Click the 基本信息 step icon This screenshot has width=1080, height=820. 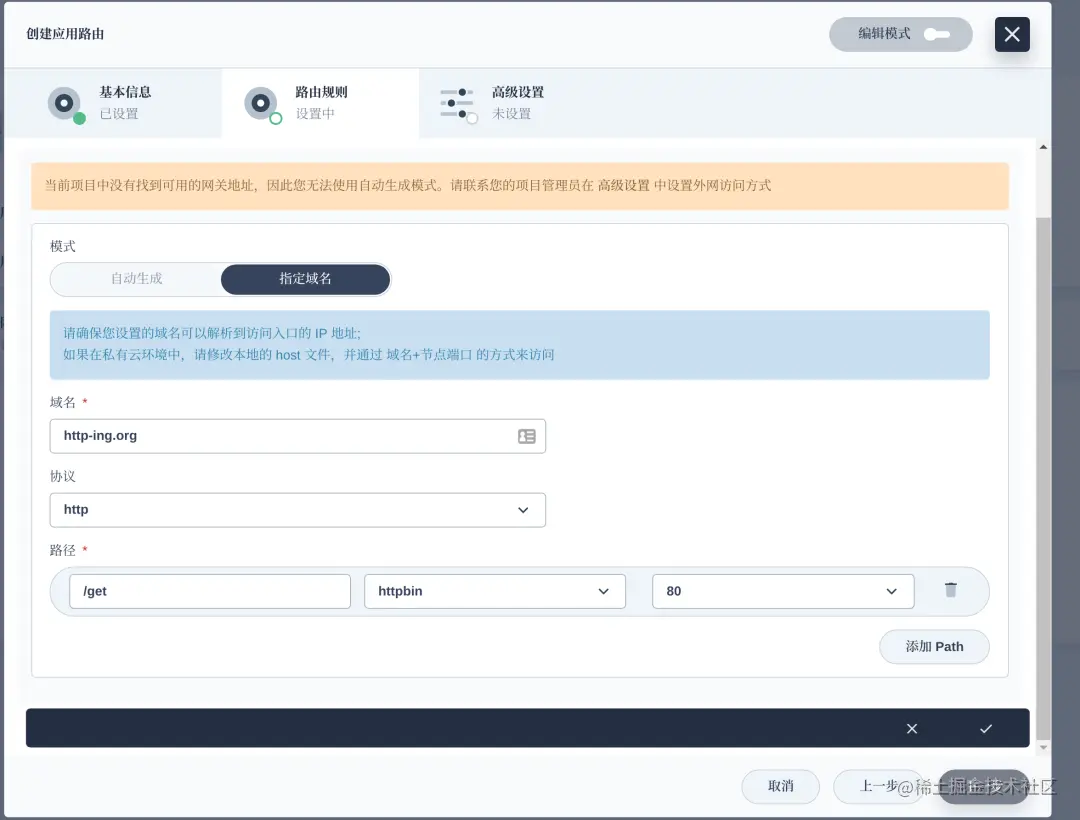tap(65, 105)
